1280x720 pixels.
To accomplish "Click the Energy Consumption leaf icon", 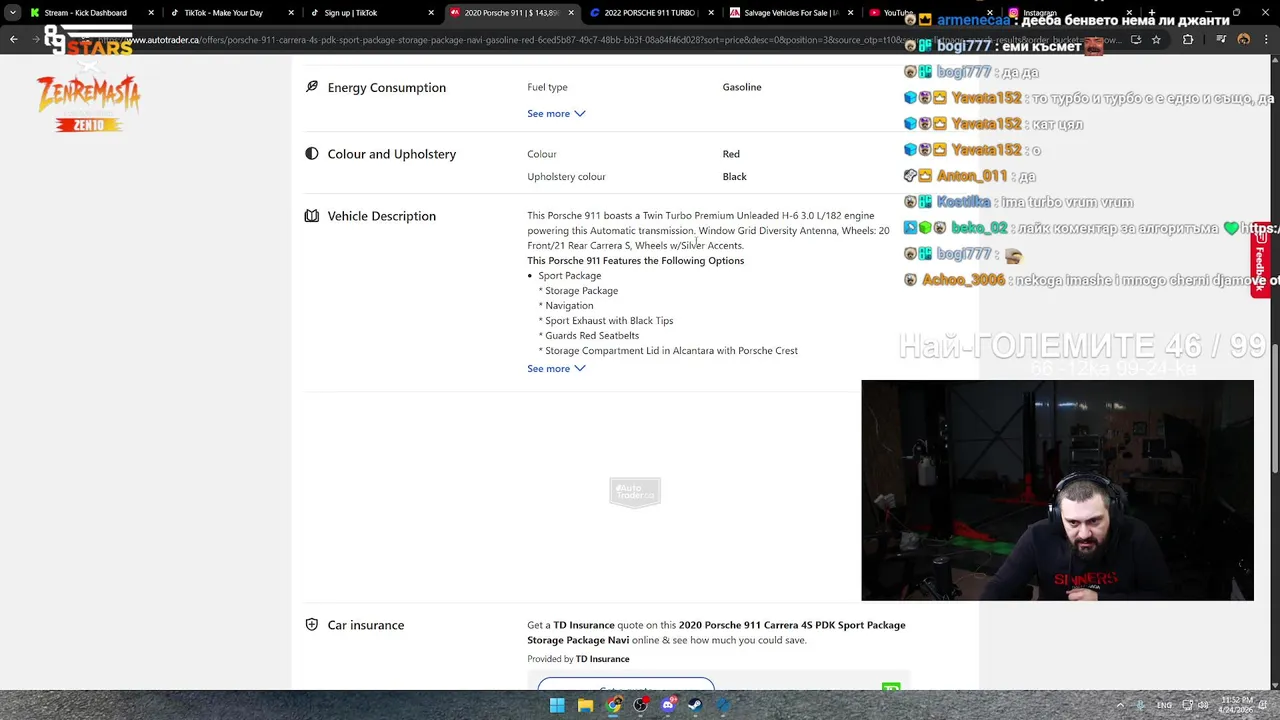I will tap(312, 87).
